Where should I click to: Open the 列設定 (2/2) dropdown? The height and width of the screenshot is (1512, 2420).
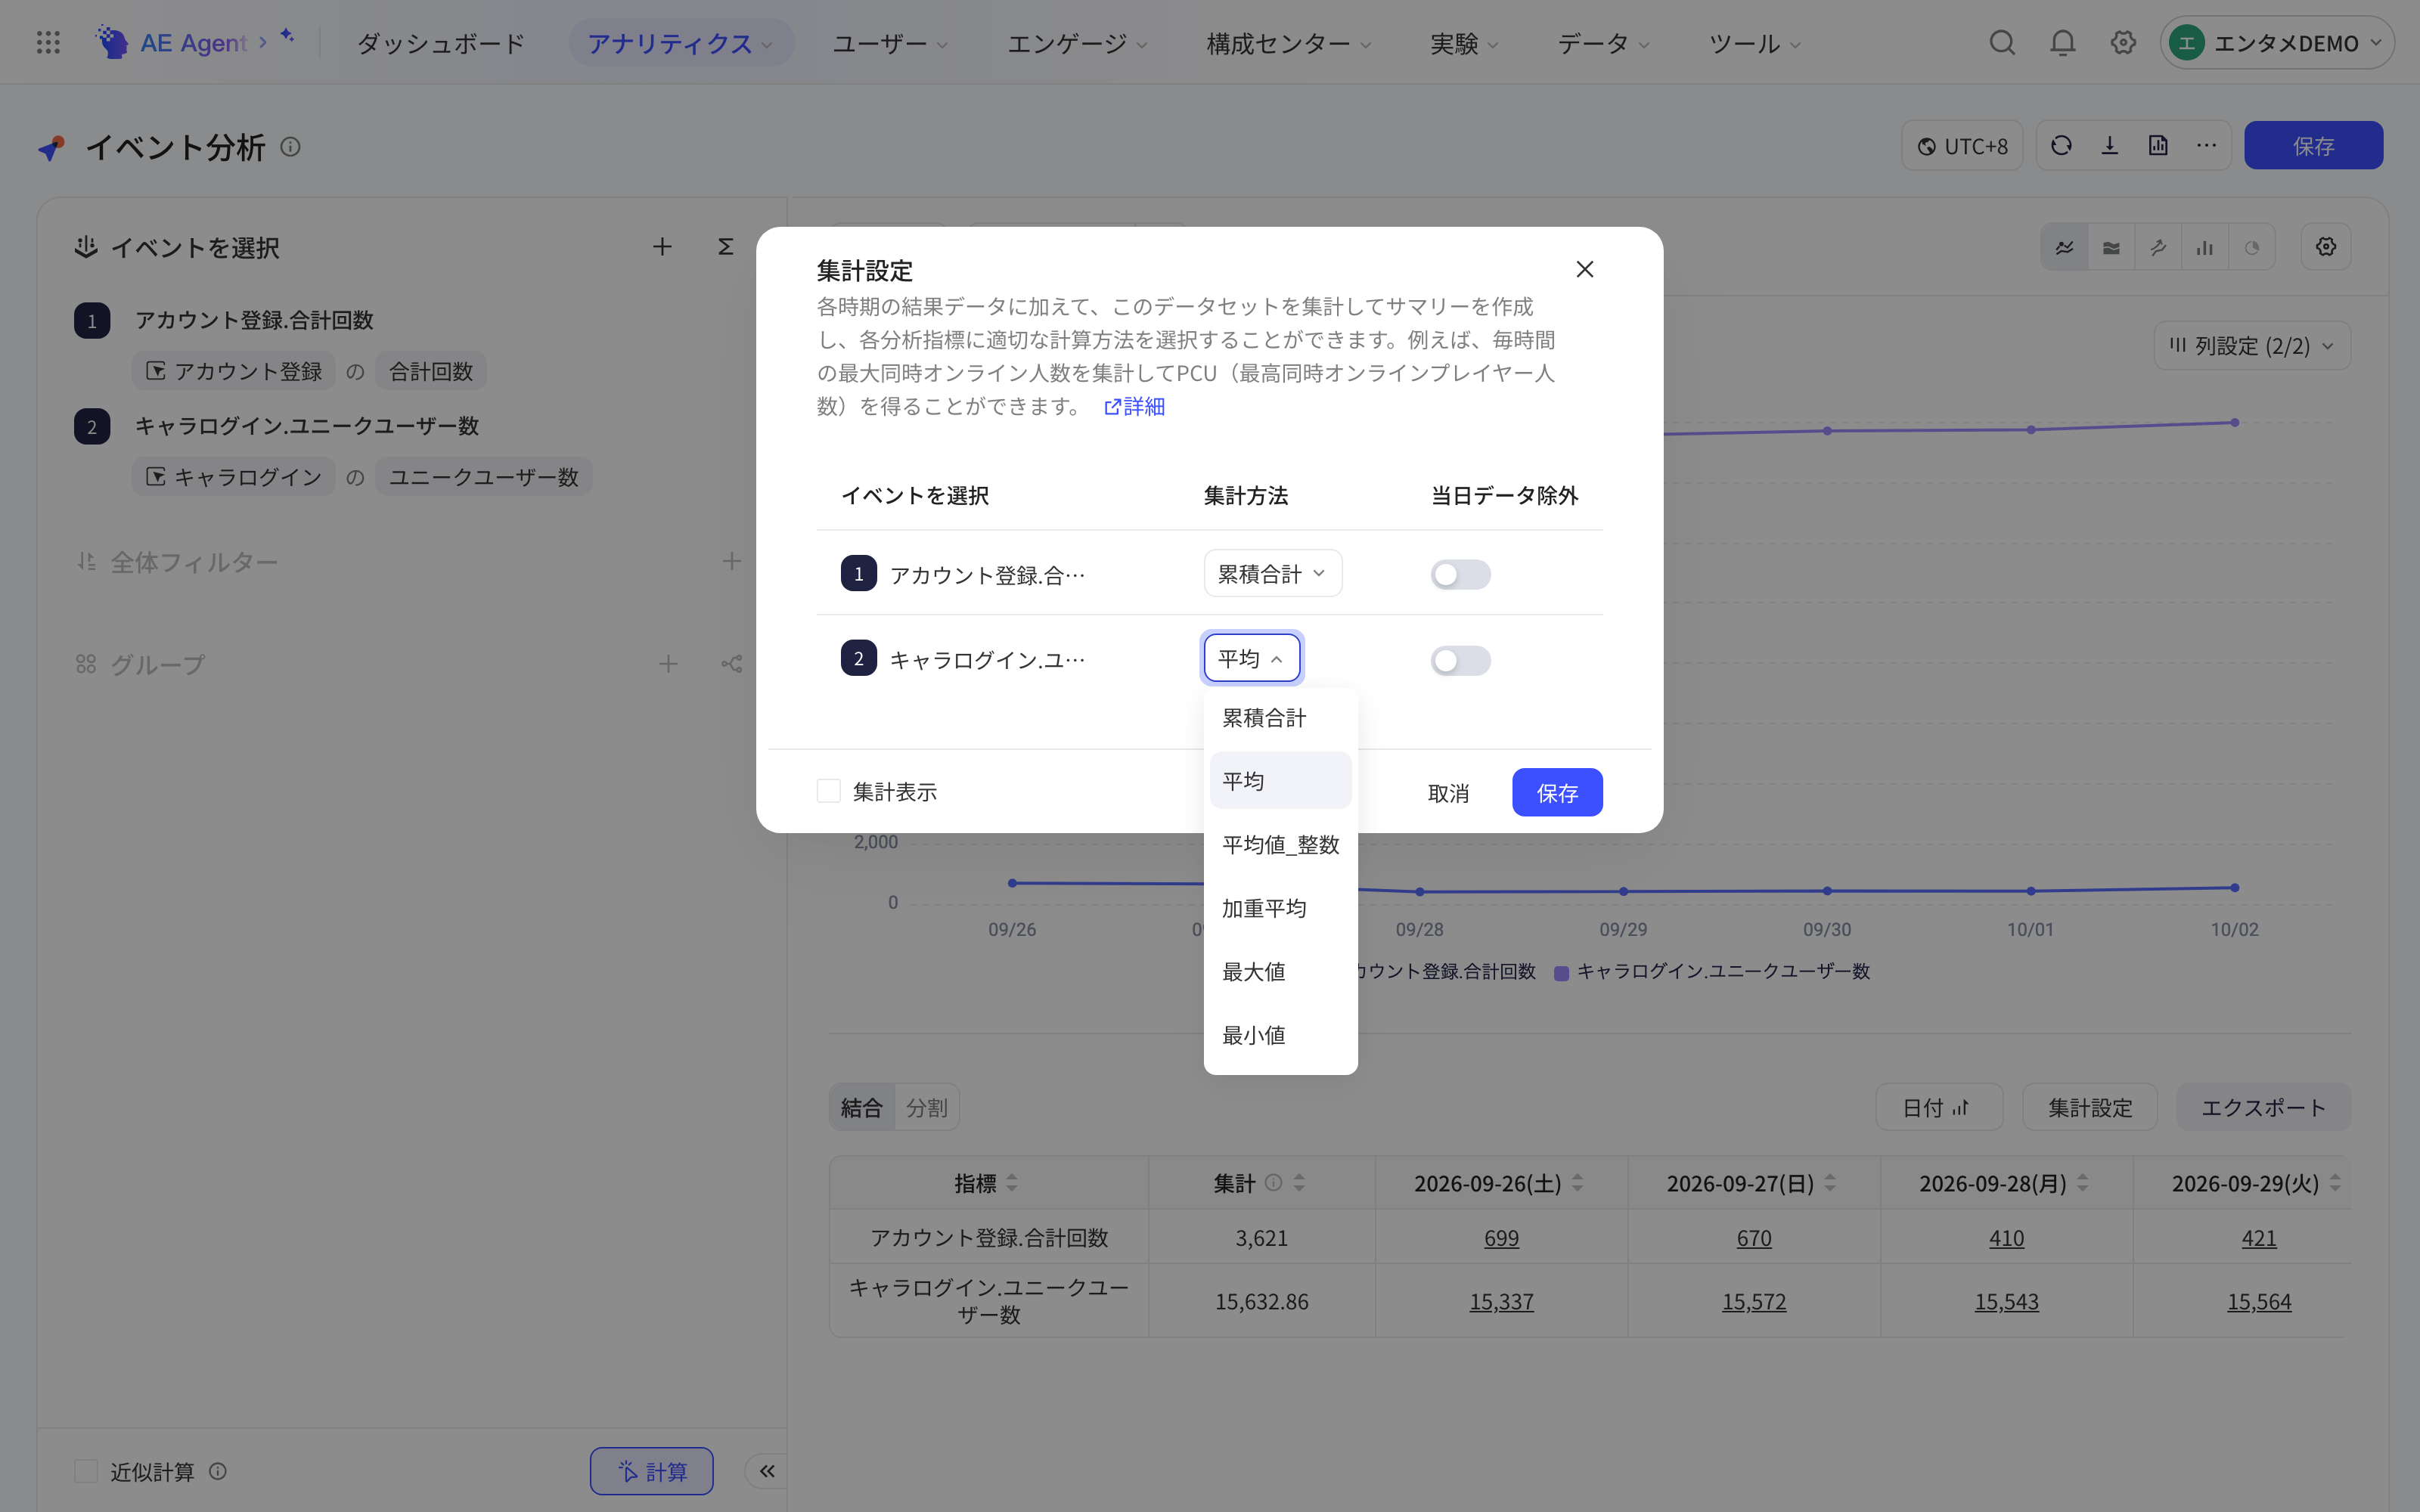[x=2252, y=346]
